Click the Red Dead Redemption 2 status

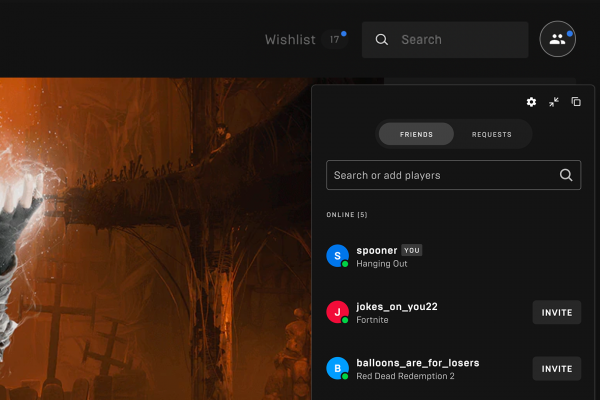[405, 376]
